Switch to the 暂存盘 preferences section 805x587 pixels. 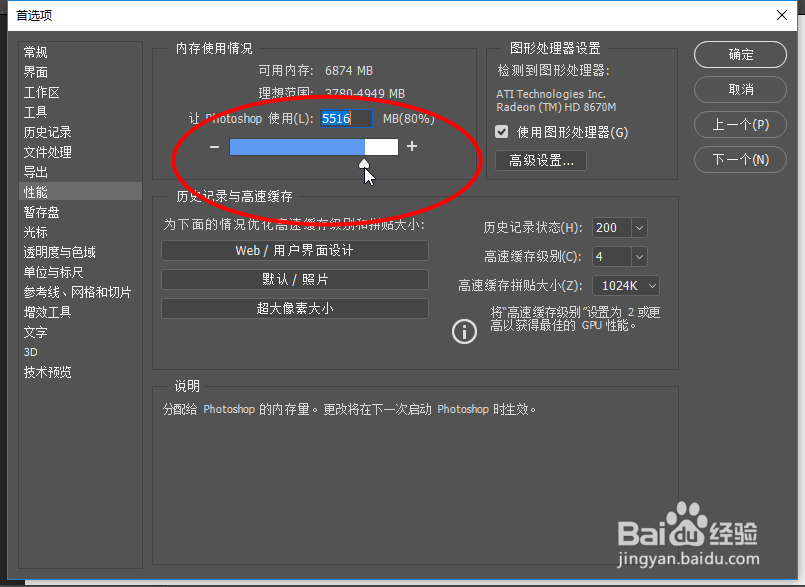click(41, 211)
